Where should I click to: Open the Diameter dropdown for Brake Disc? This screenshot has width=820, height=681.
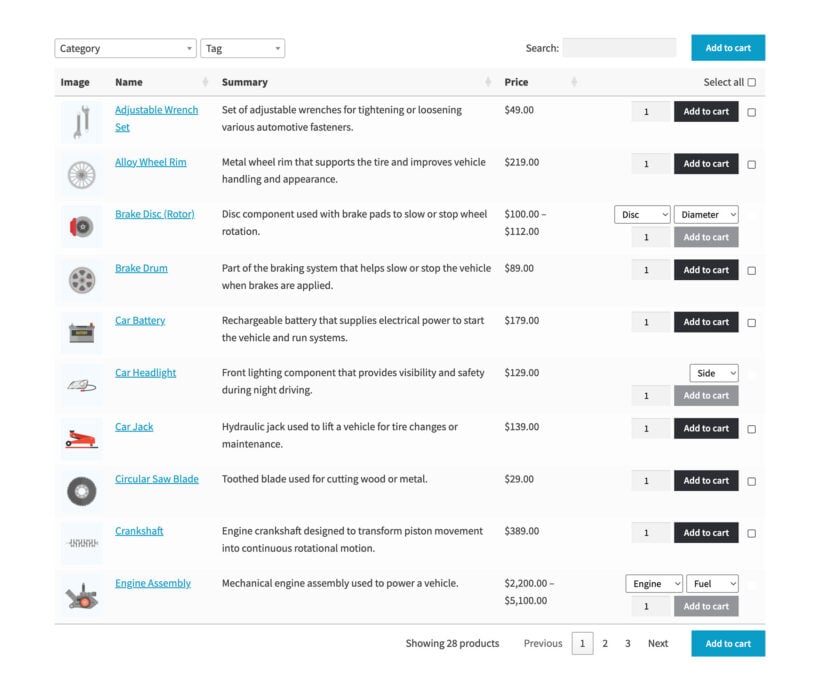coord(707,214)
